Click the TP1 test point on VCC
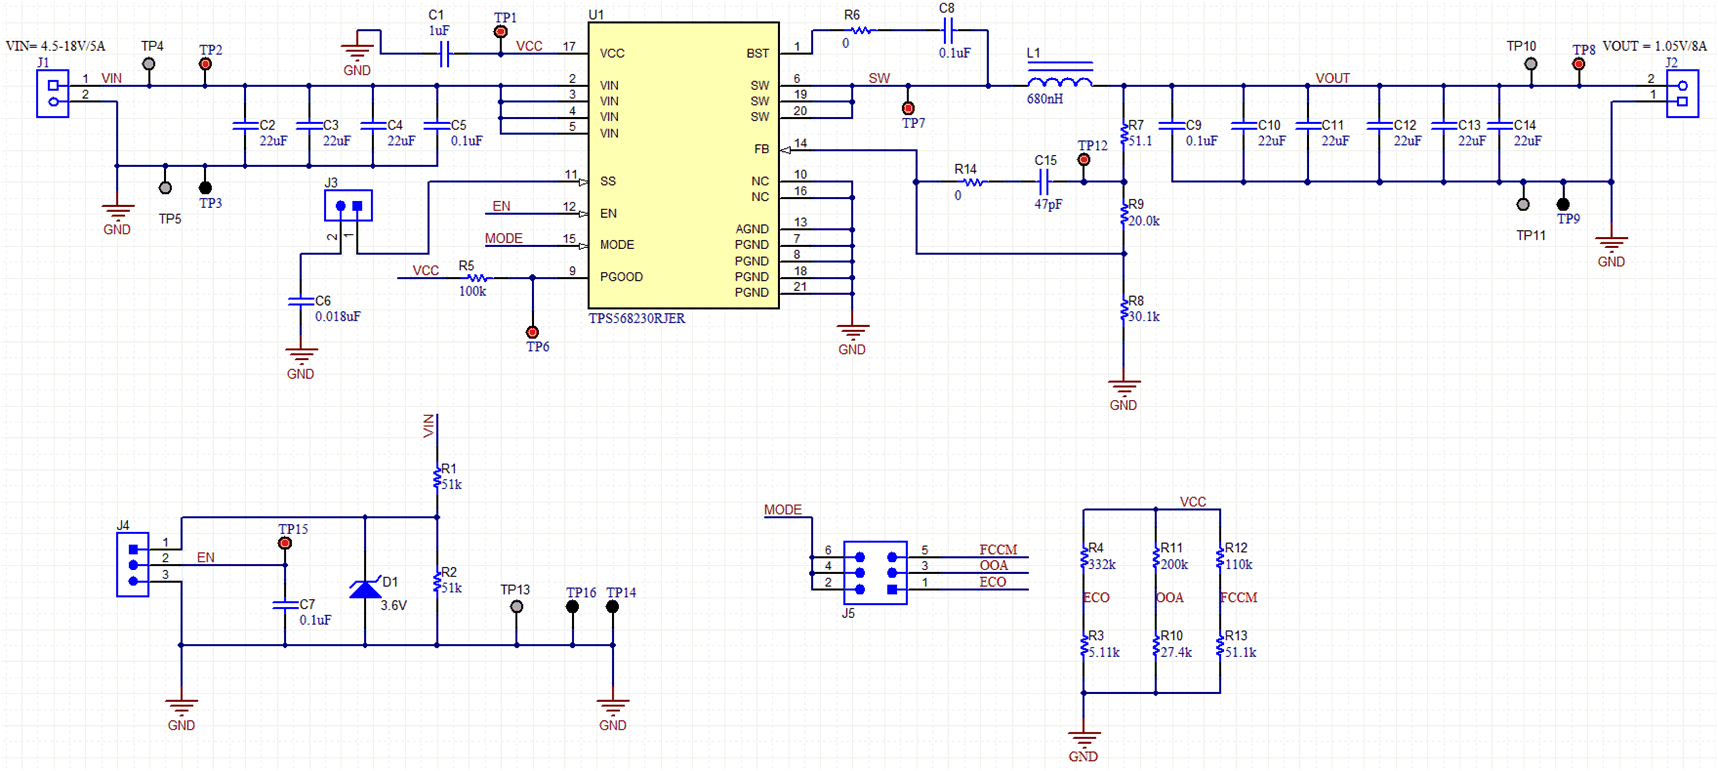The image size is (1718, 771). tap(501, 32)
